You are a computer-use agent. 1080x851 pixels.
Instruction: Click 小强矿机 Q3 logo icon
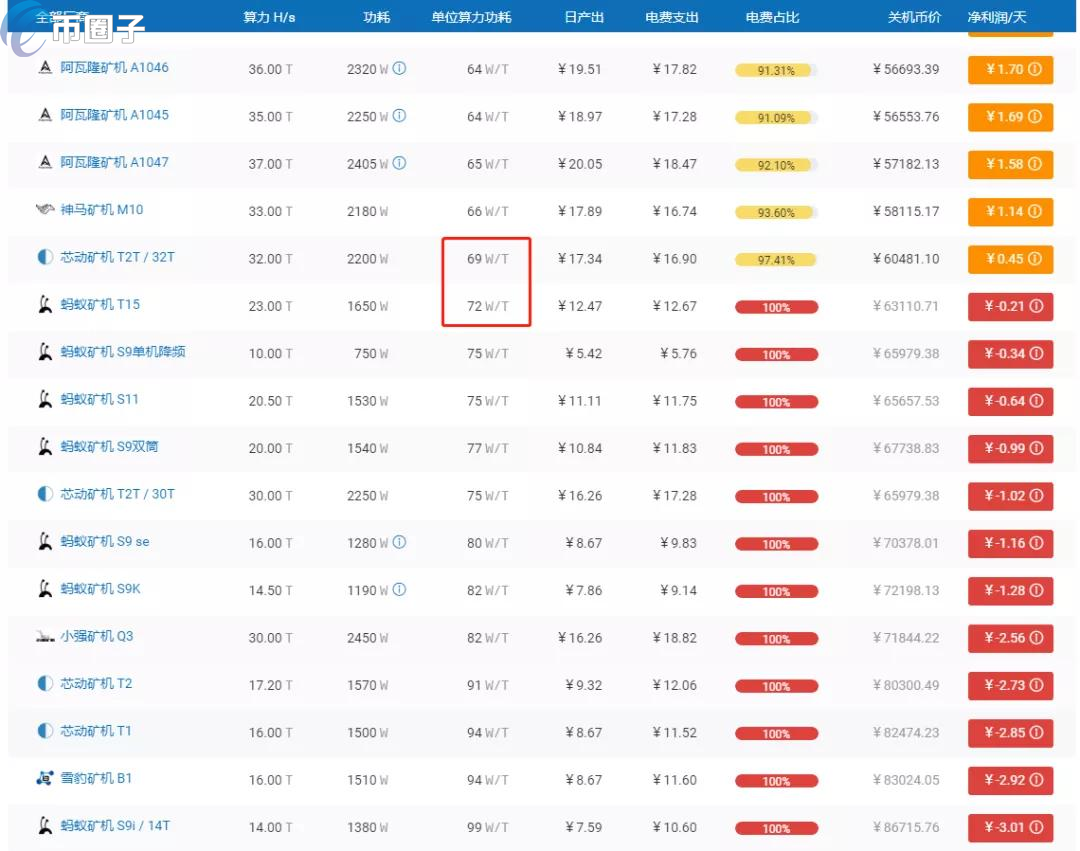click(x=45, y=637)
